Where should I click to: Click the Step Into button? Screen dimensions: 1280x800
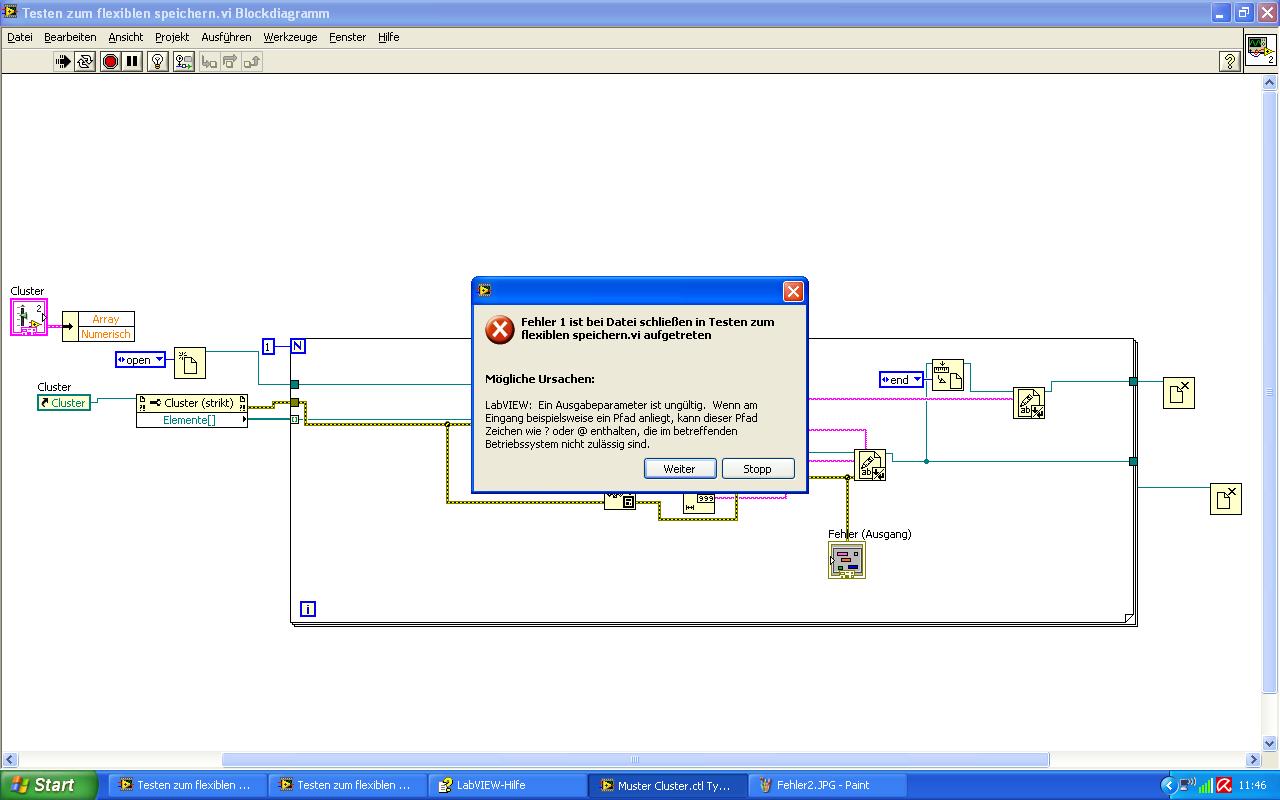coord(209,61)
